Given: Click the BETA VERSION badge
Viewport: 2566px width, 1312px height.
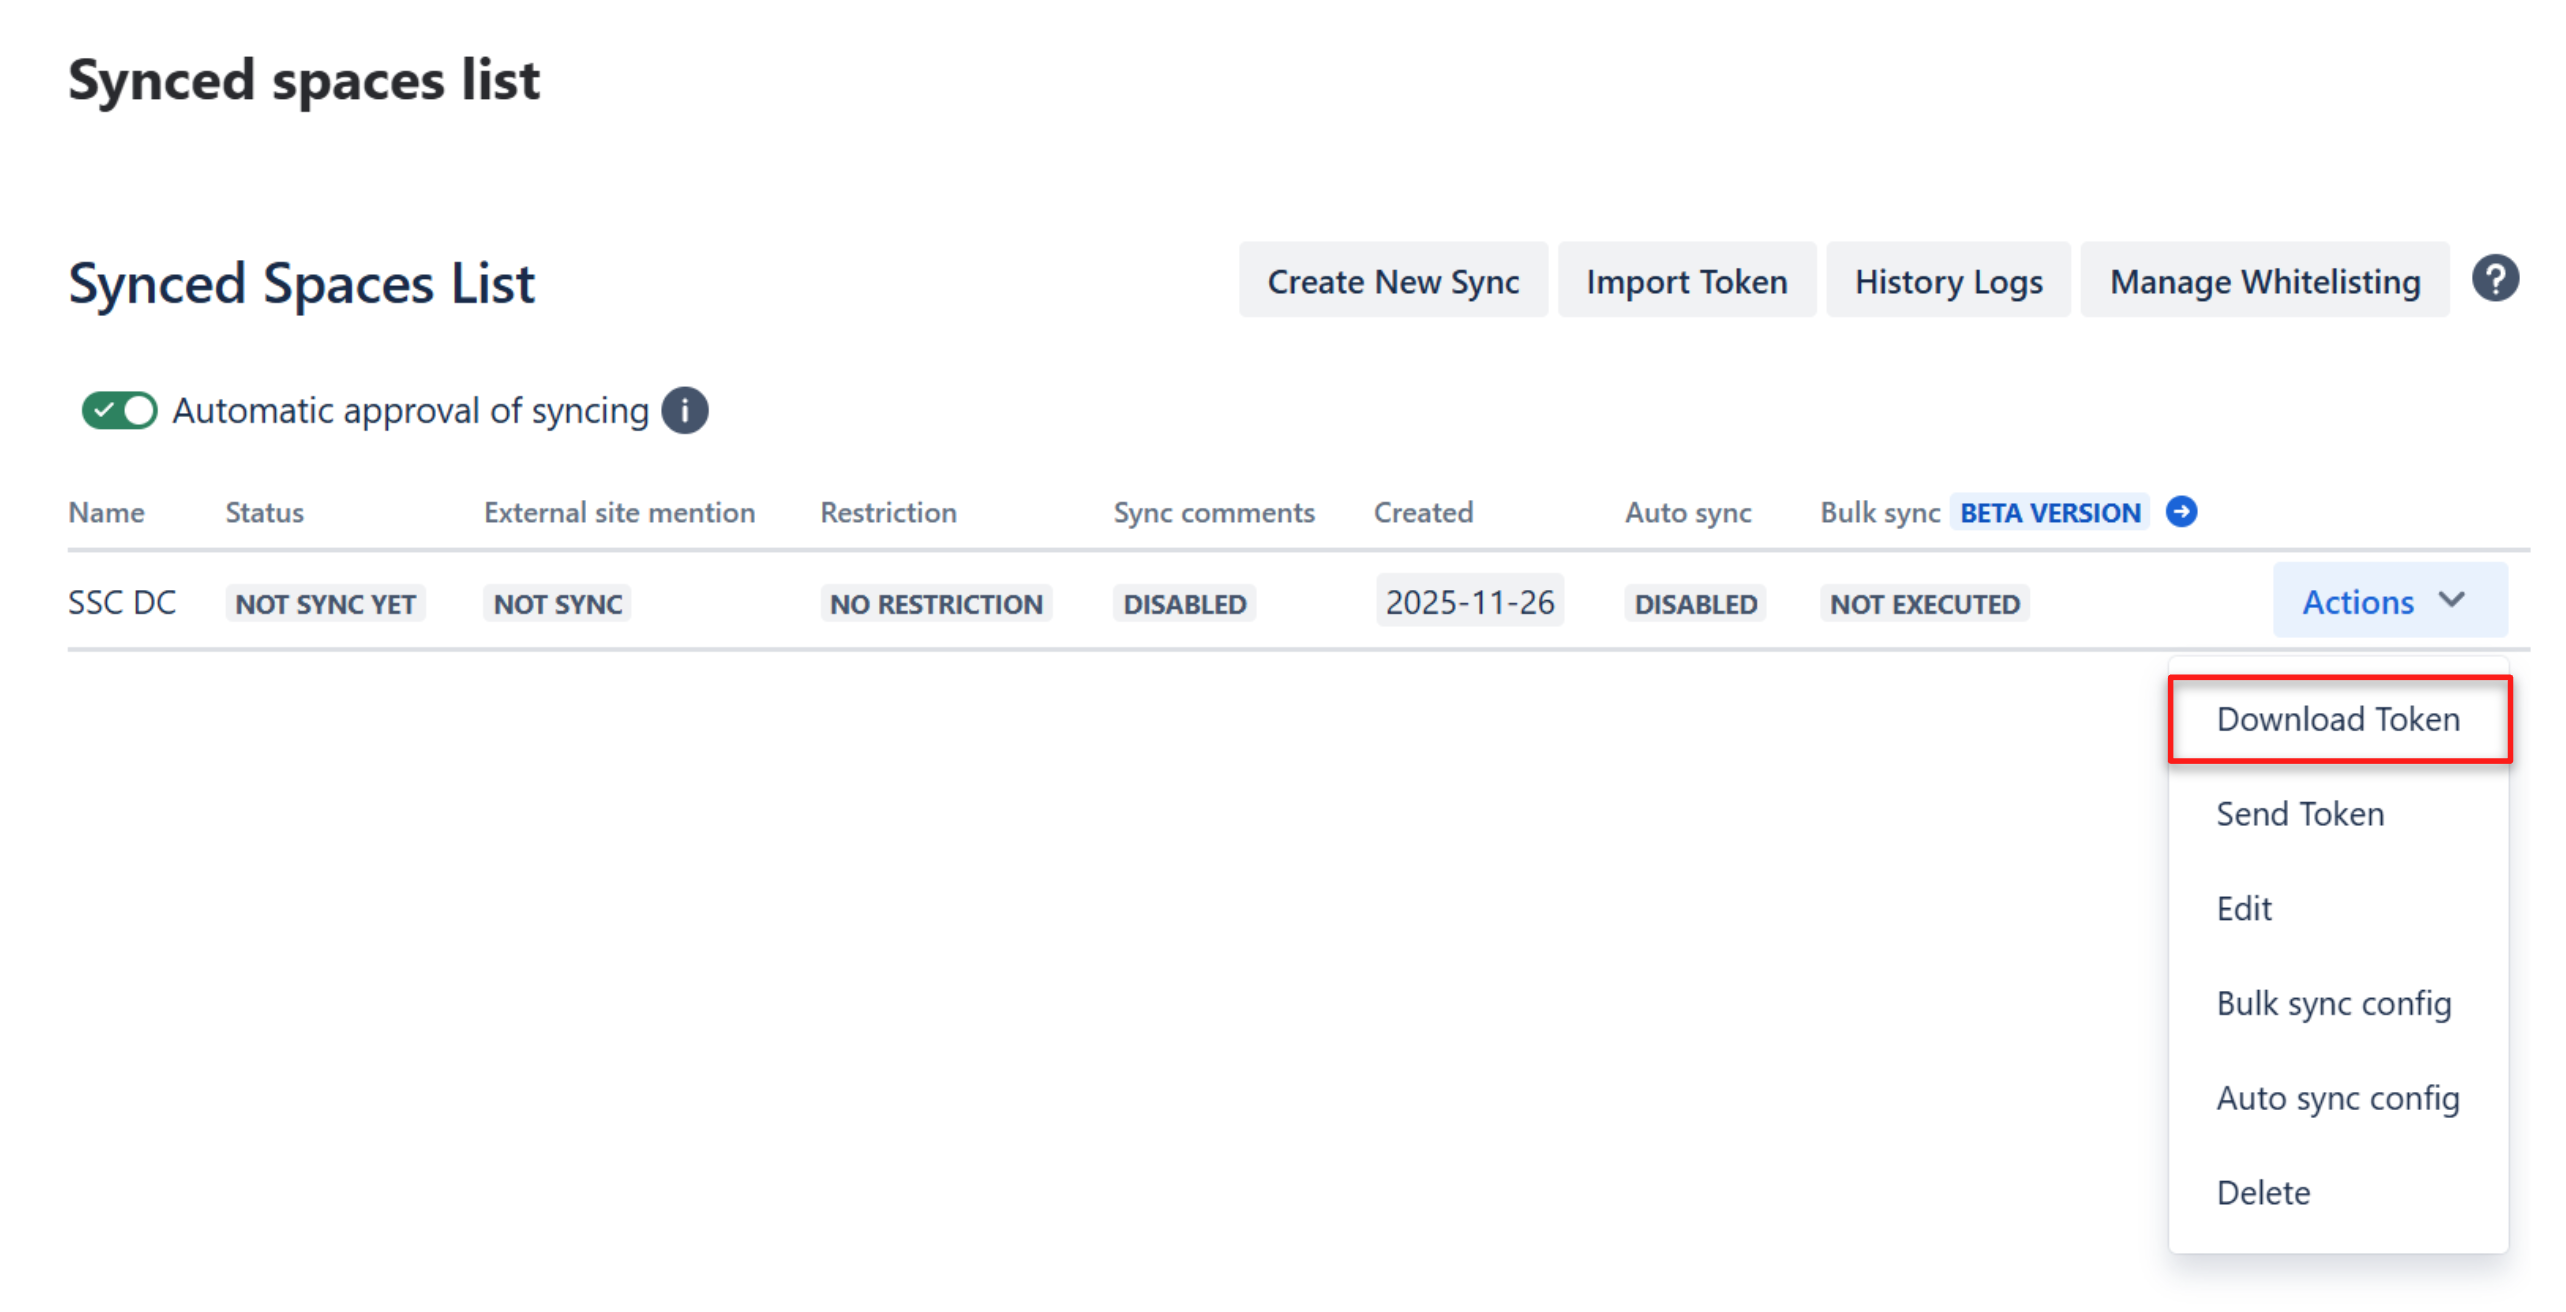Looking at the screenshot, I should [2049, 513].
